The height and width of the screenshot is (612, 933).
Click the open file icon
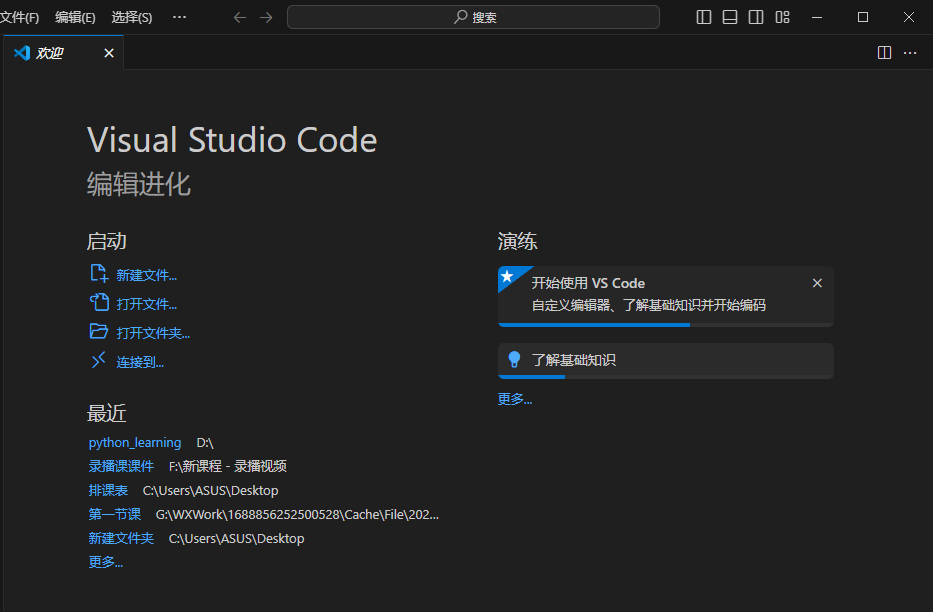tap(99, 303)
